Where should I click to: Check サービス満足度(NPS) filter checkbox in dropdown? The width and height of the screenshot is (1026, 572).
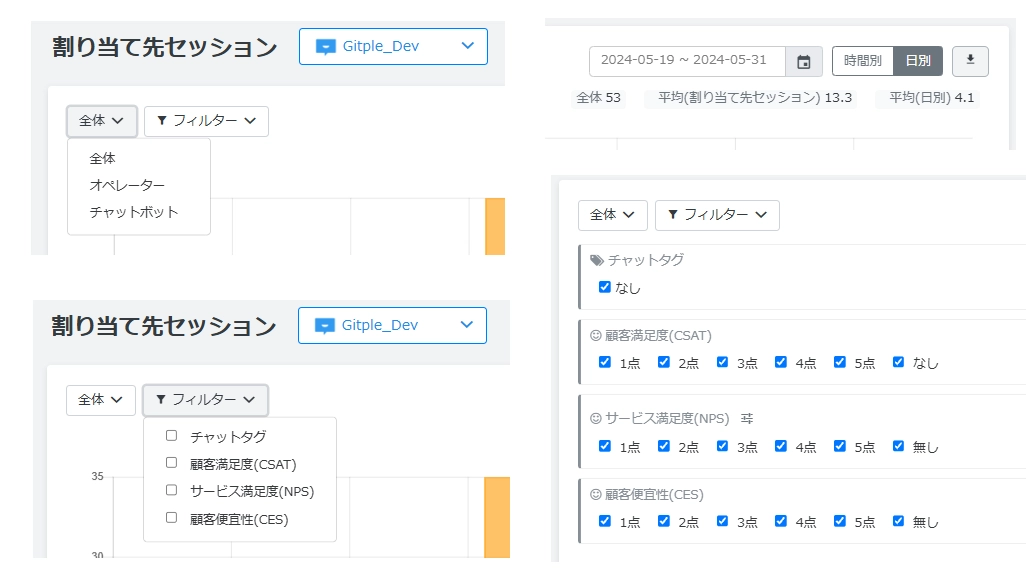pyautogui.click(x=171, y=490)
